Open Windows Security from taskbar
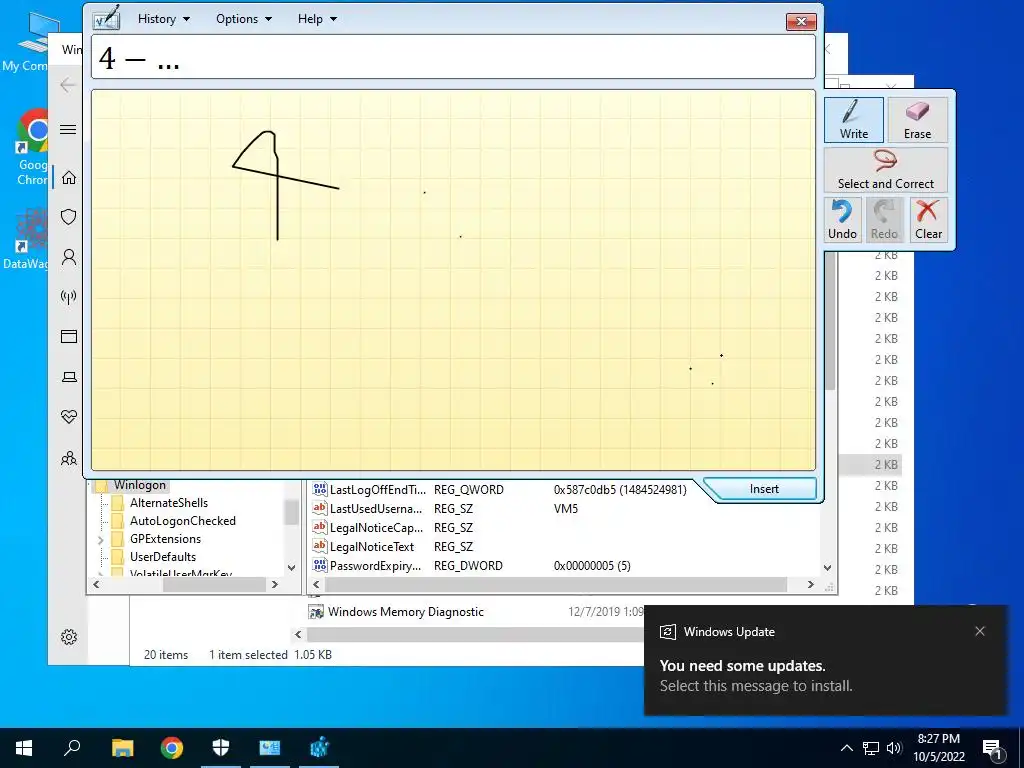The height and width of the screenshot is (768, 1024). pos(221,748)
